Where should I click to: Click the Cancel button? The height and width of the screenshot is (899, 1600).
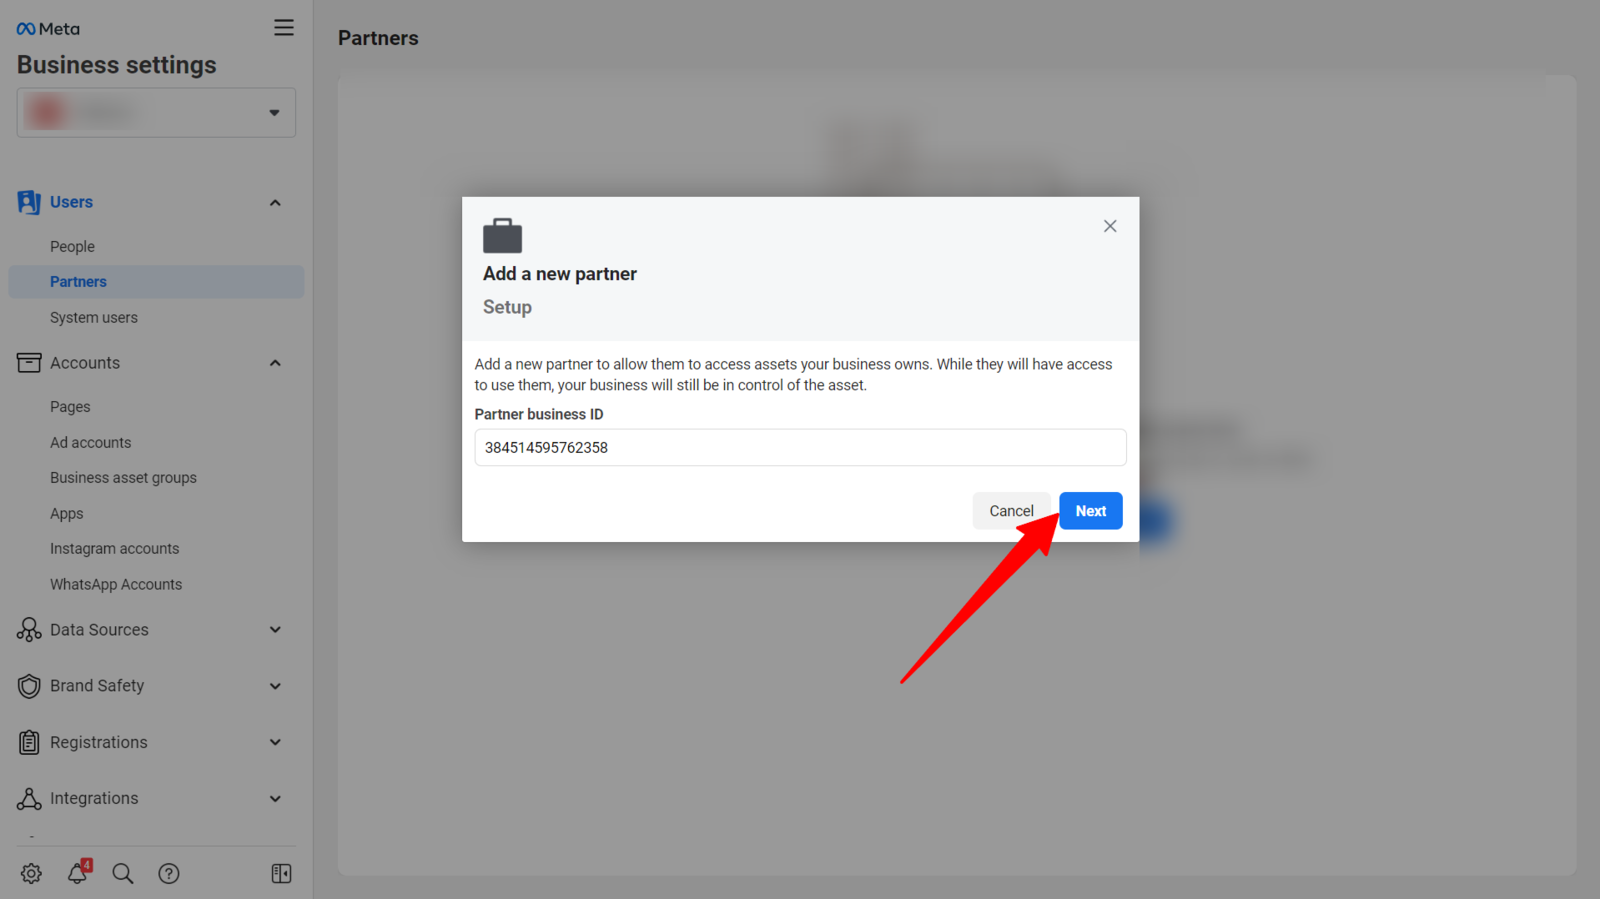(1011, 511)
